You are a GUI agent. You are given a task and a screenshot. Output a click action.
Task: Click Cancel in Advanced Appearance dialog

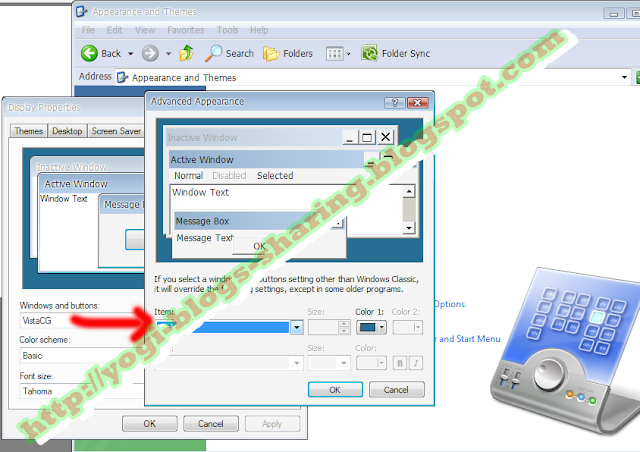396,390
